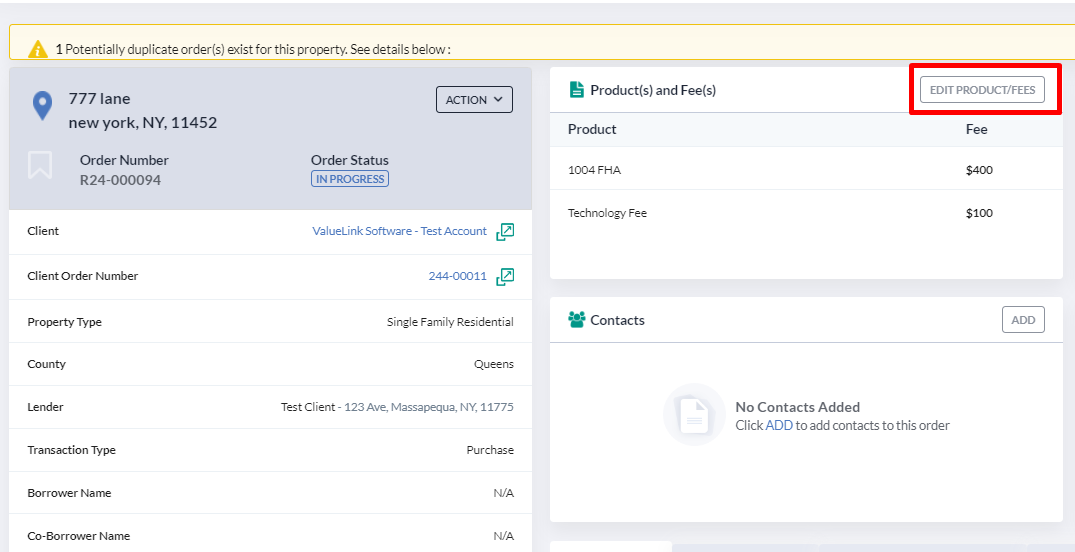Screen dimensions: 1075x552
Task: Open the ACTION dropdown menu
Action: click(x=474, y=100)
